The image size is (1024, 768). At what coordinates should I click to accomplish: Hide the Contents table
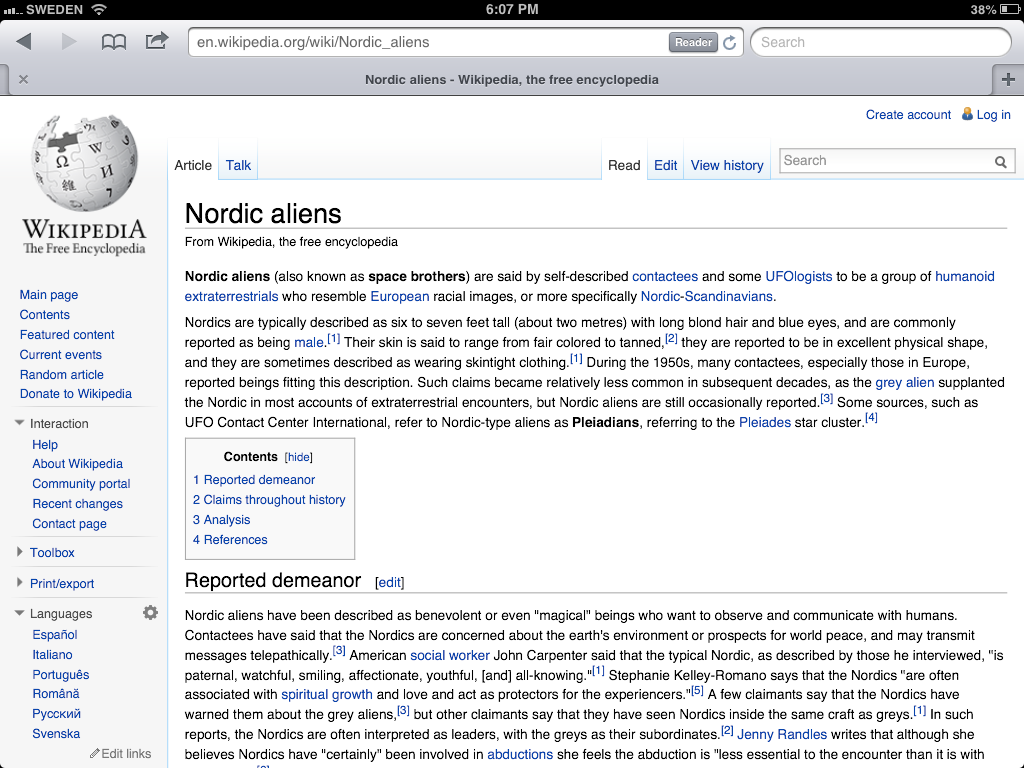click(x=298, y=457)
